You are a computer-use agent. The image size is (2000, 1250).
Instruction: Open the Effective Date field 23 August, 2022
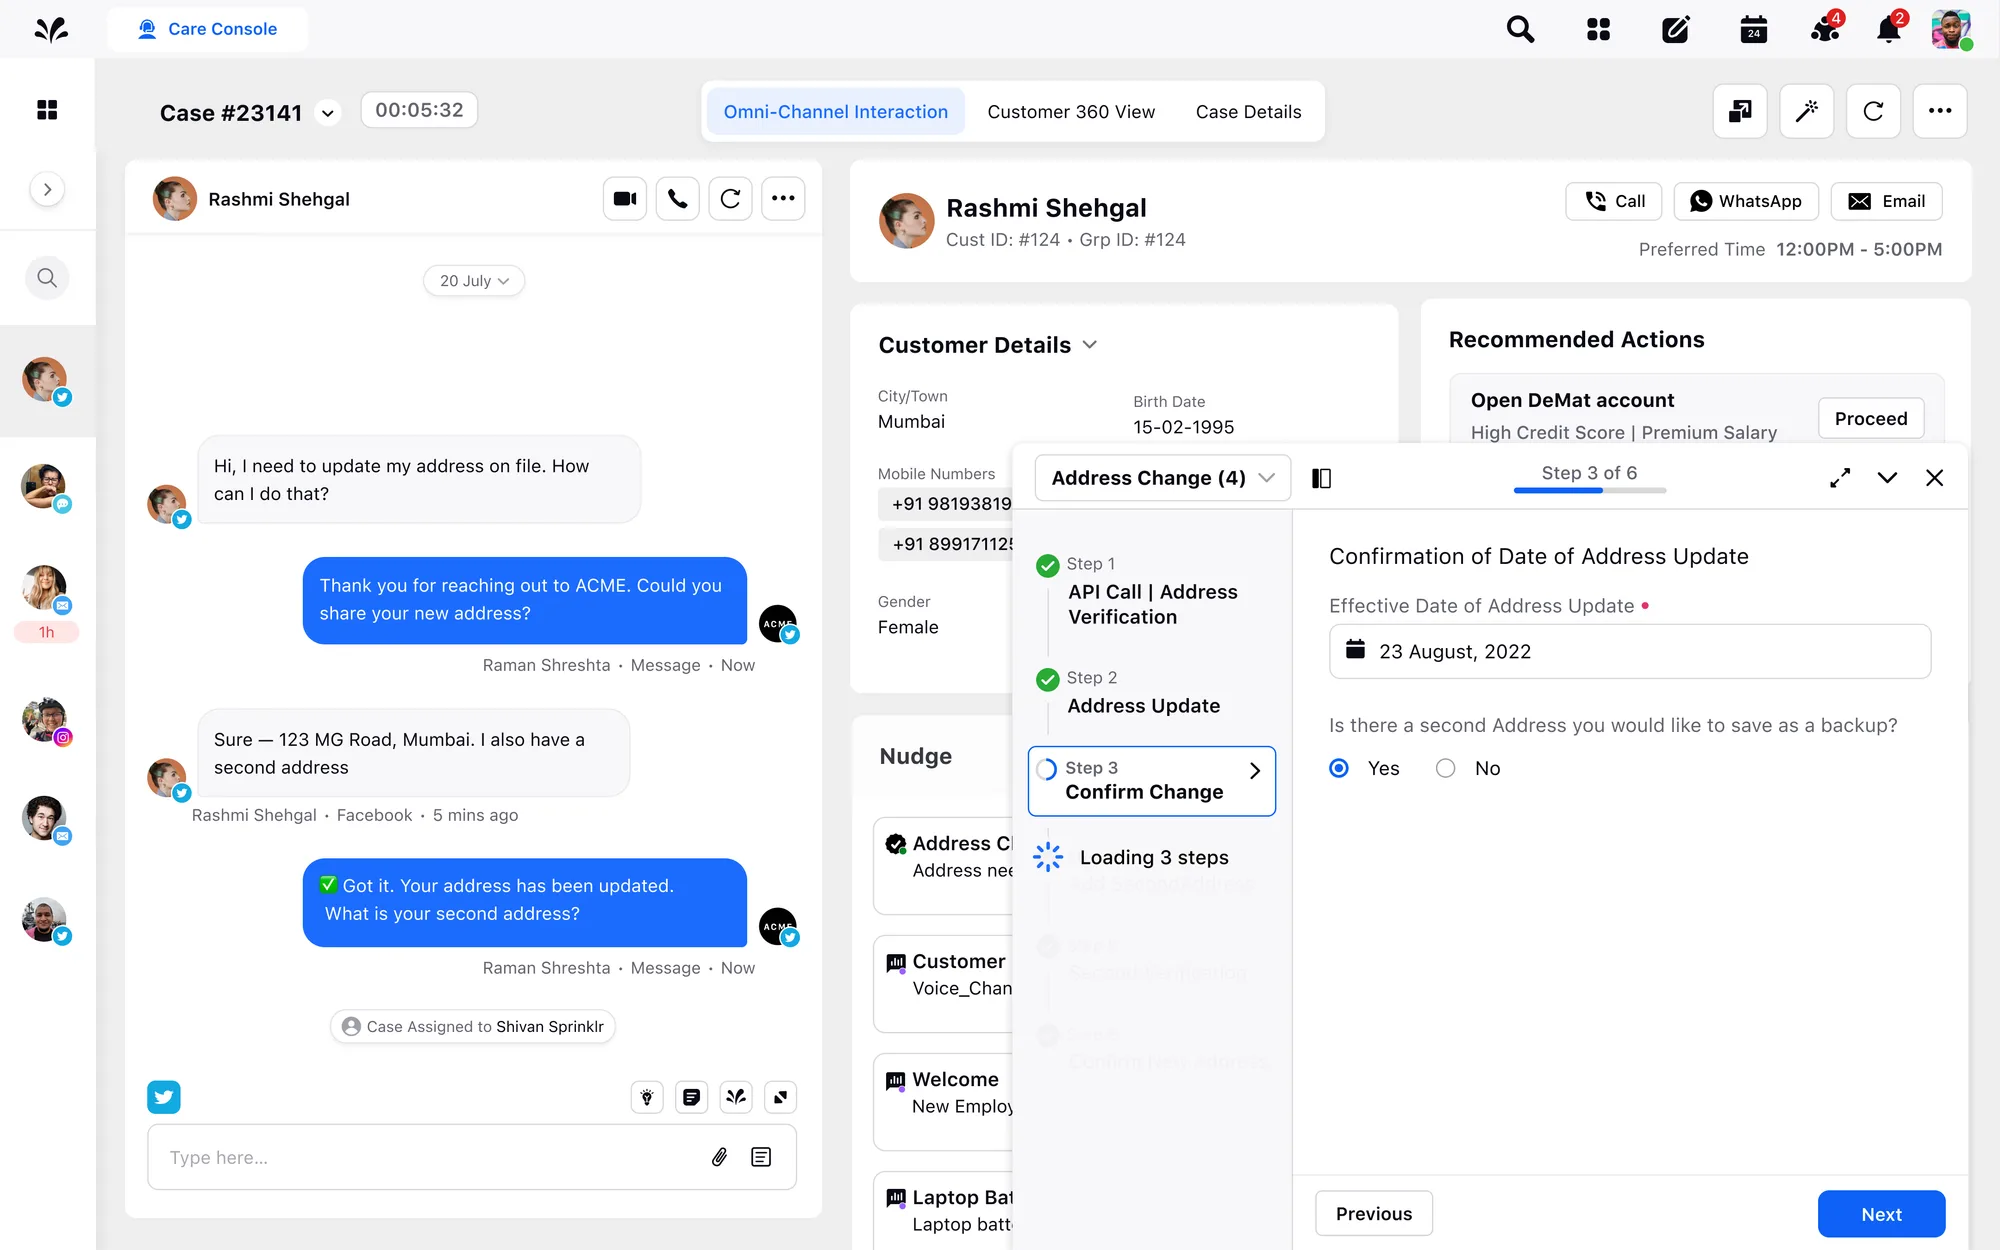tap(1630, 651)
